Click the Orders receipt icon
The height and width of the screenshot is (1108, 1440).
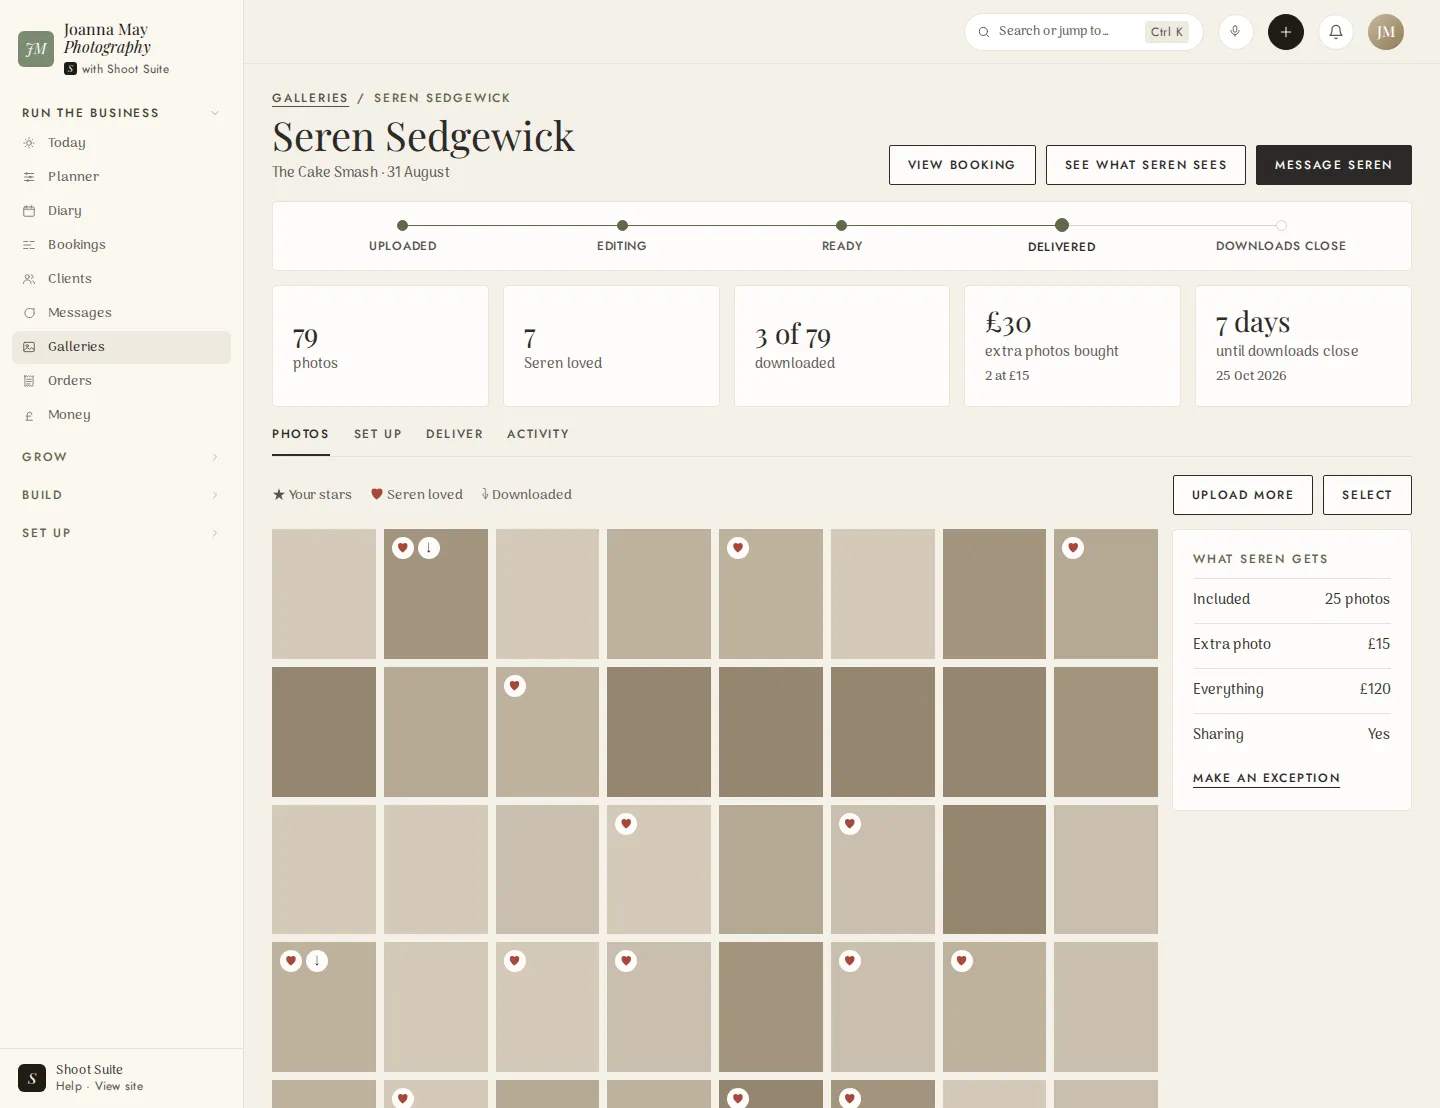29,381
